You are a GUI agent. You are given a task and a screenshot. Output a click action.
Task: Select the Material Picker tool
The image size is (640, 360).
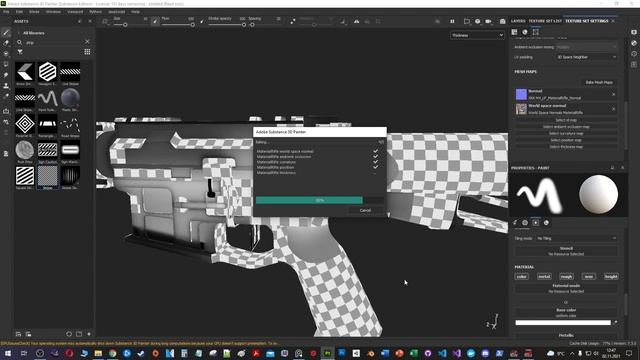(6, 97)
